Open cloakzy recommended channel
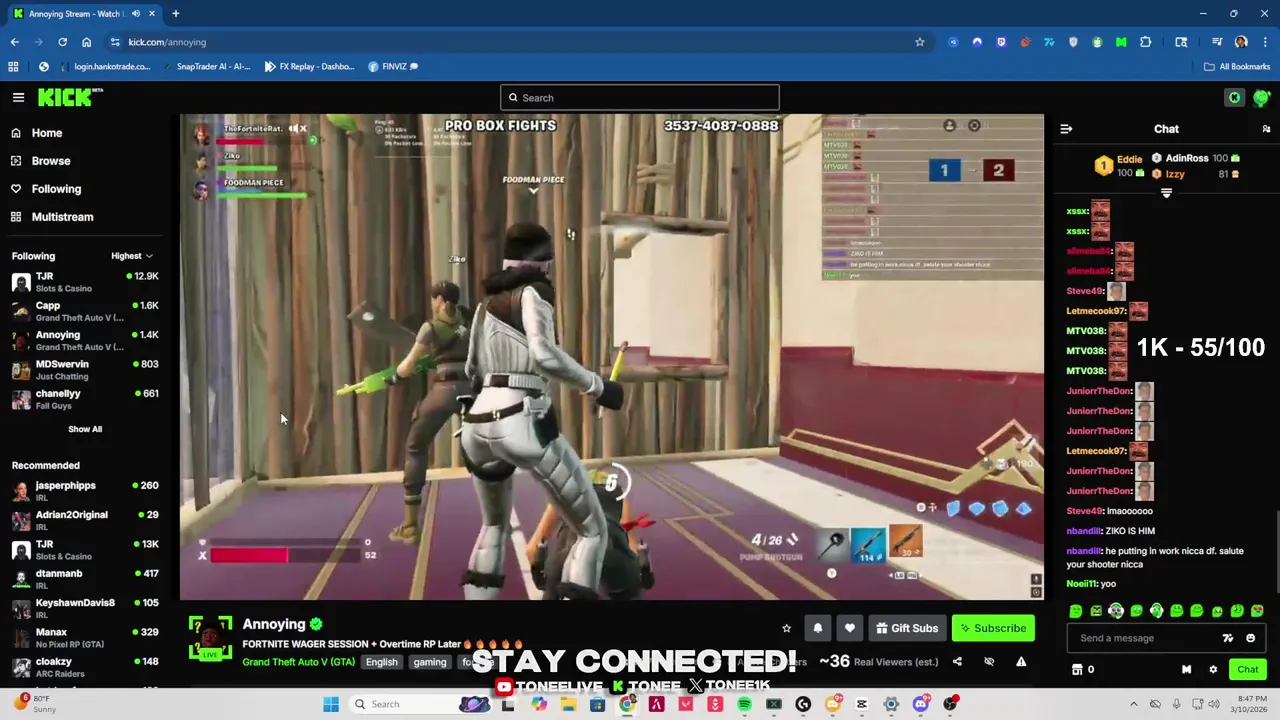 [x=85, y=667]
